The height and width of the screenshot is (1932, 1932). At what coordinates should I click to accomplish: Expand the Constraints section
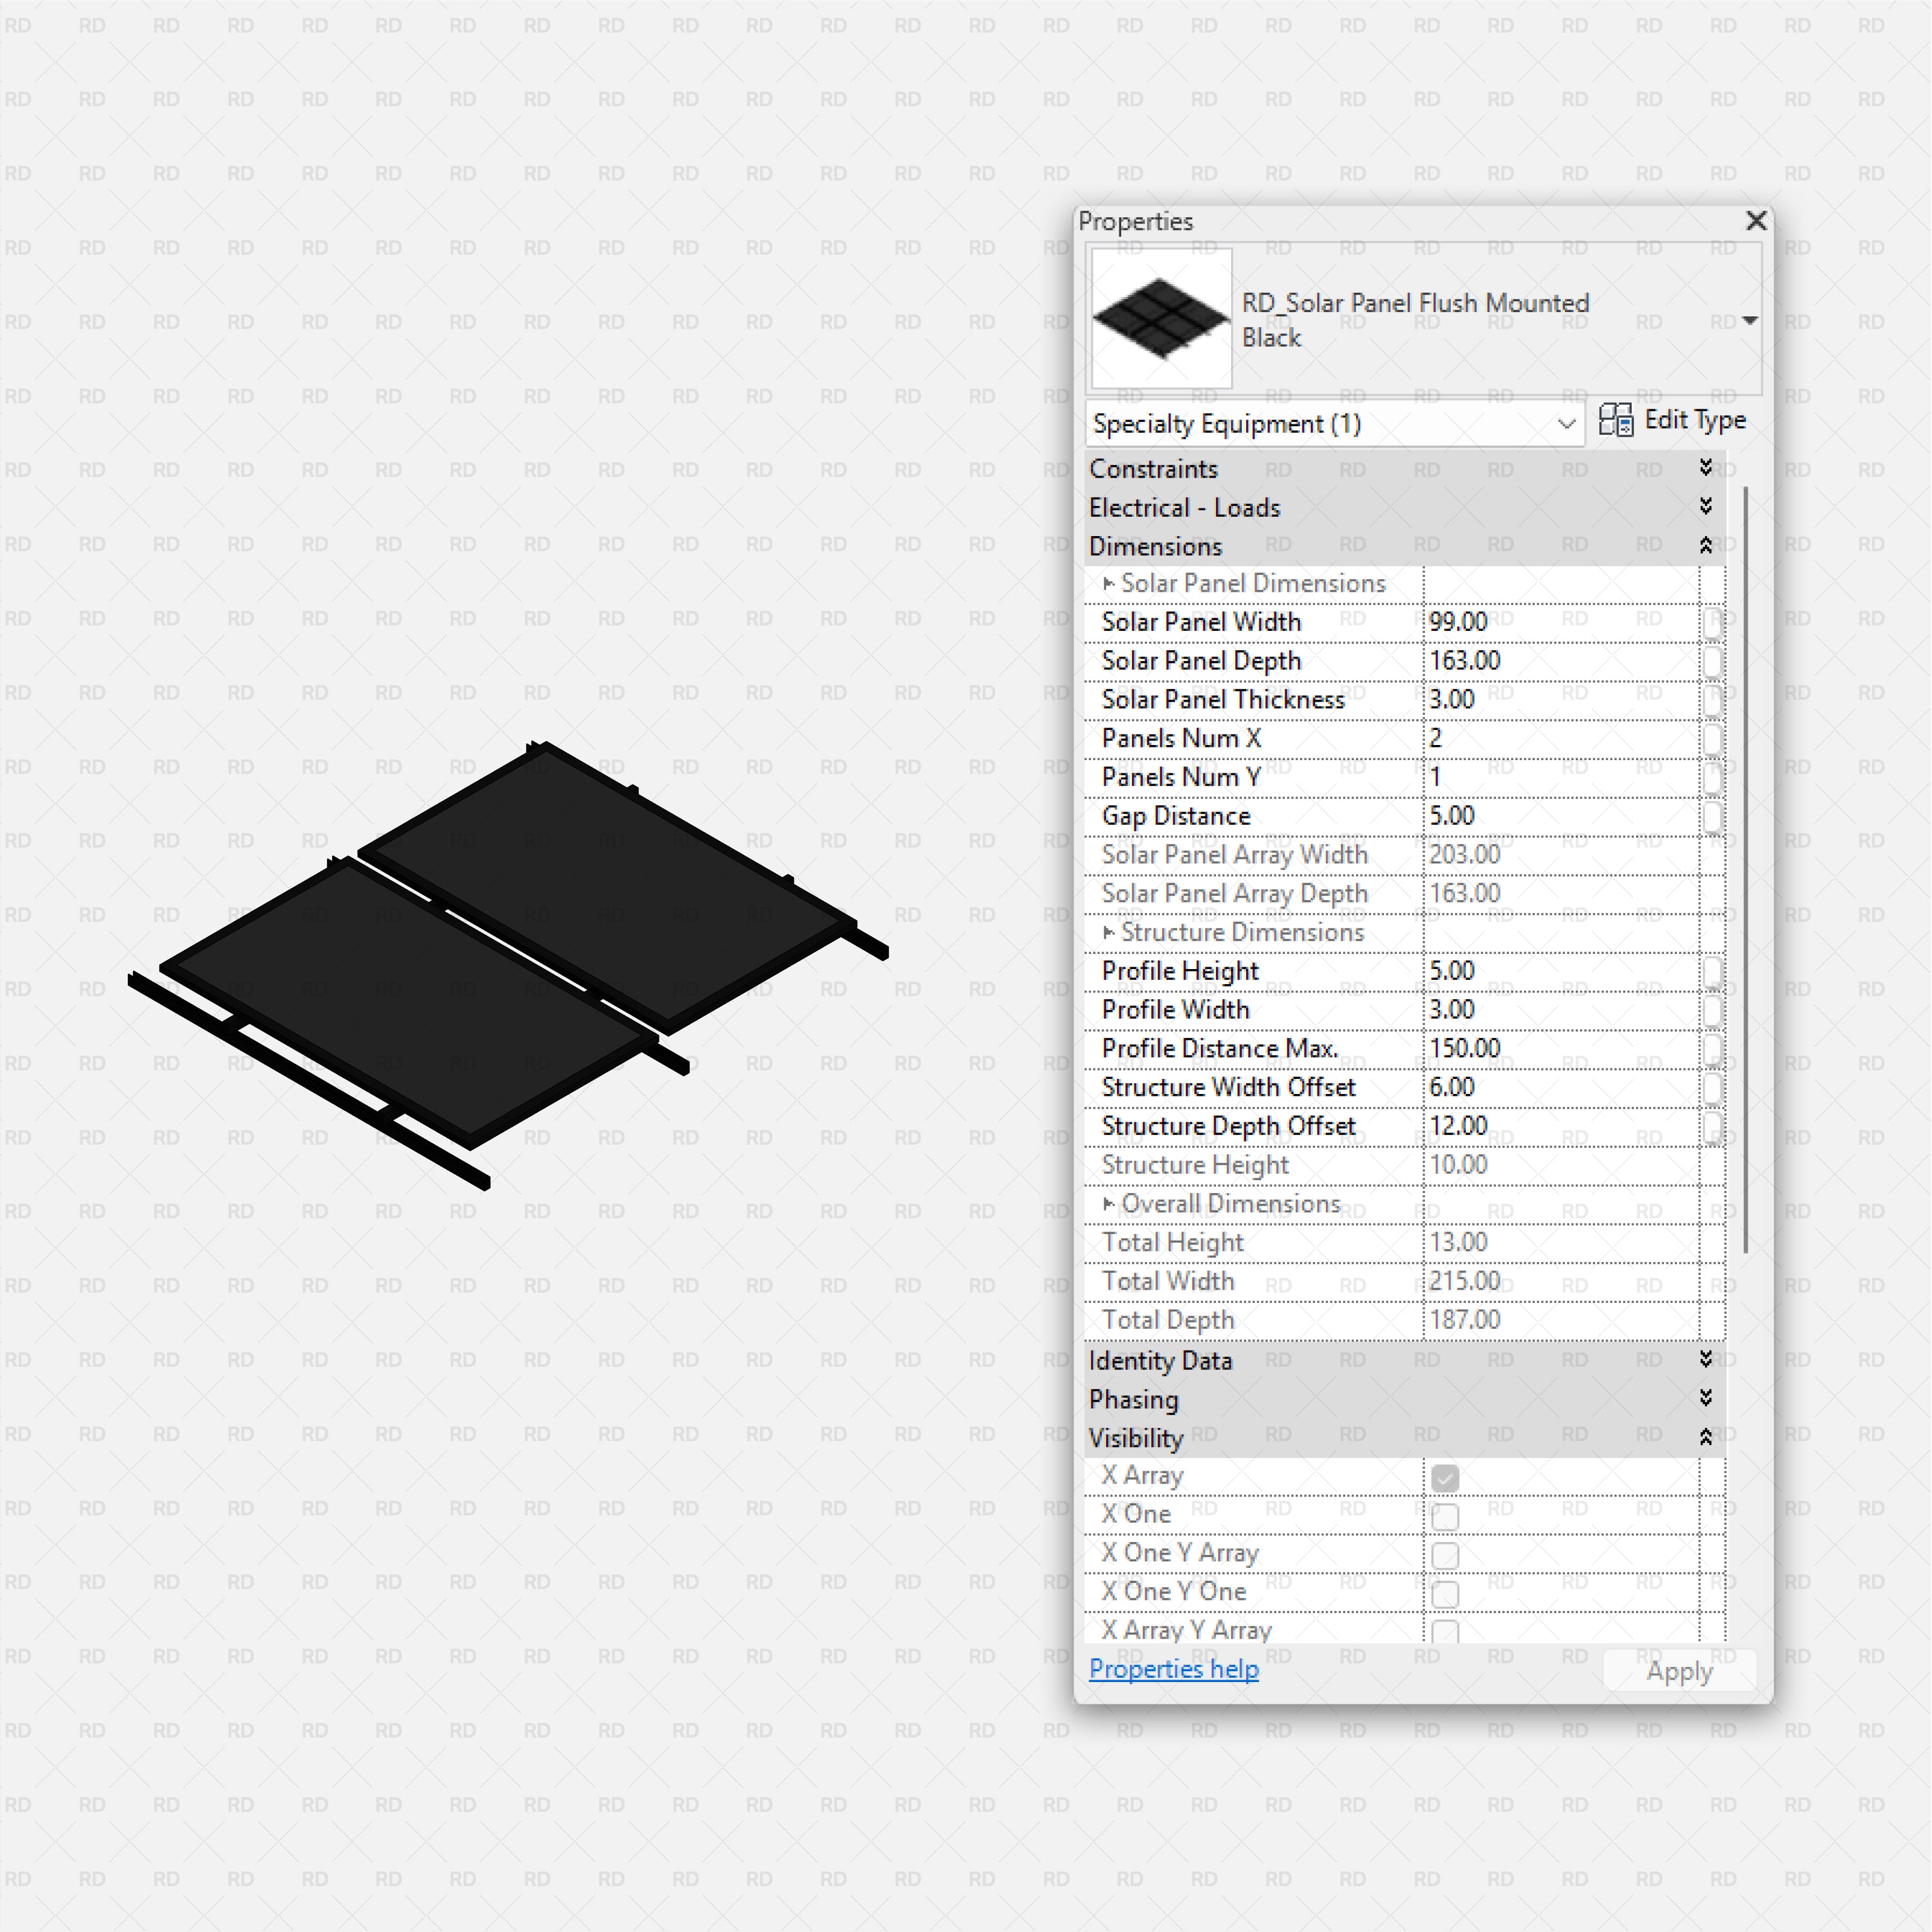[x=1706, y=468]
